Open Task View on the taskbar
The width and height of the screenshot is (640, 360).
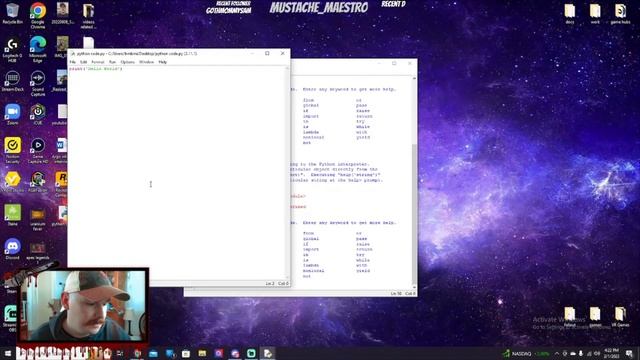[x=120, y=353]
